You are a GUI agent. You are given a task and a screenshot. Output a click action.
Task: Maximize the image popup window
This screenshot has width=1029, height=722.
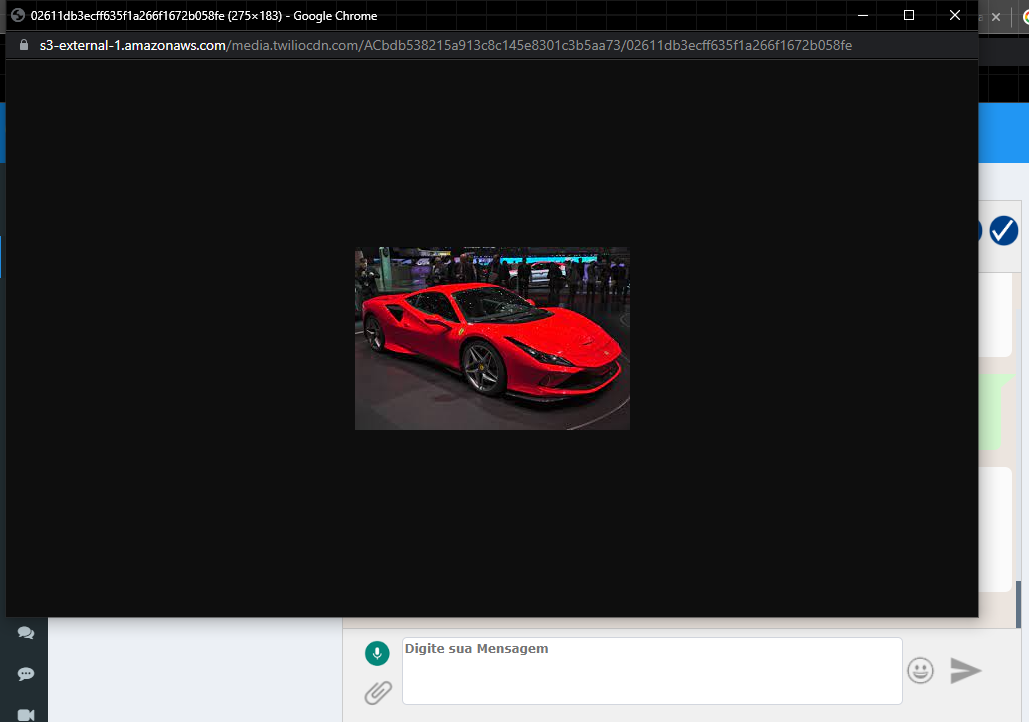pos(909,15)
